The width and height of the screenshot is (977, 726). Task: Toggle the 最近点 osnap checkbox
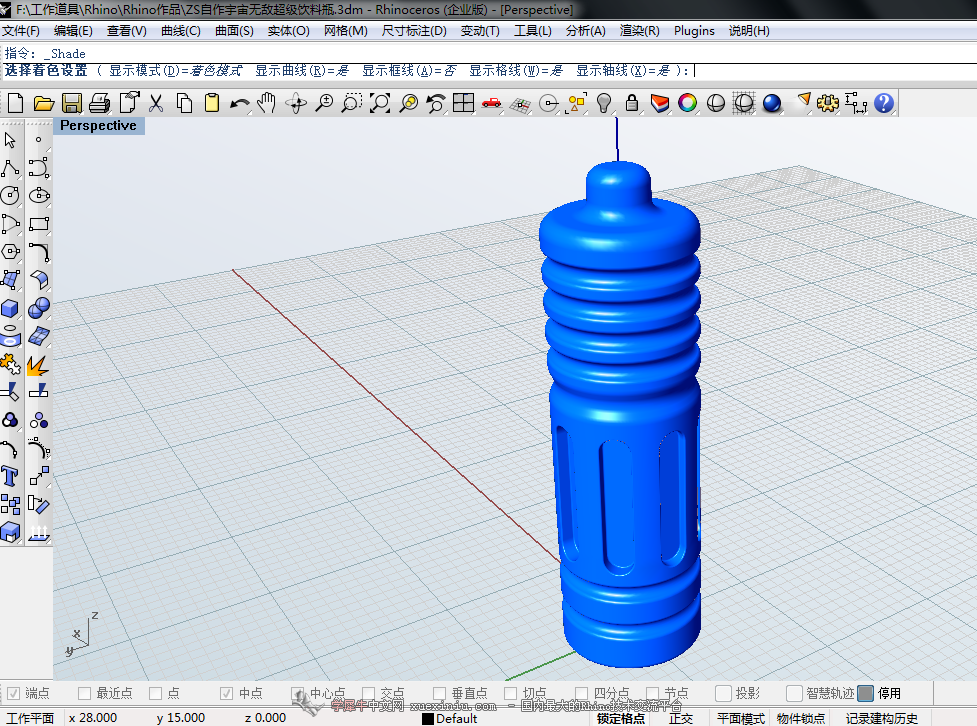coord(85,693)
